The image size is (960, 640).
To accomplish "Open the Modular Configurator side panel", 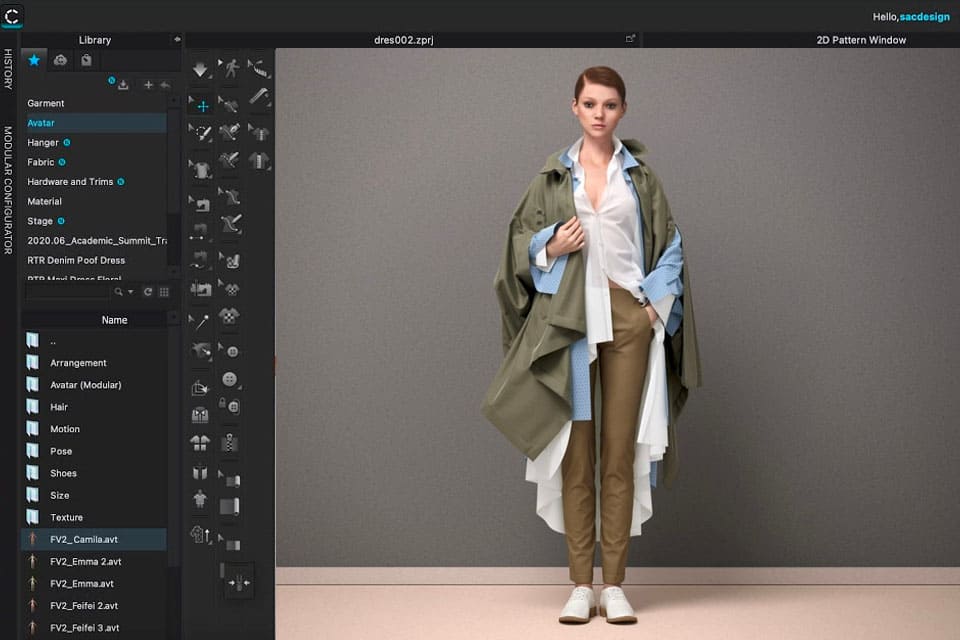I will (x=8, y=190).
